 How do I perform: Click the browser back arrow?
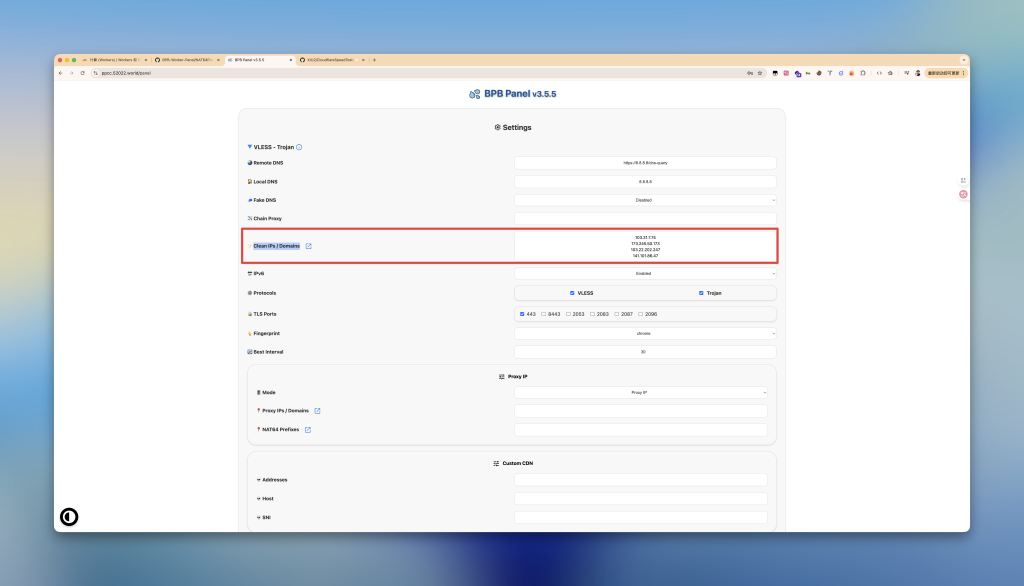point(60,73)
